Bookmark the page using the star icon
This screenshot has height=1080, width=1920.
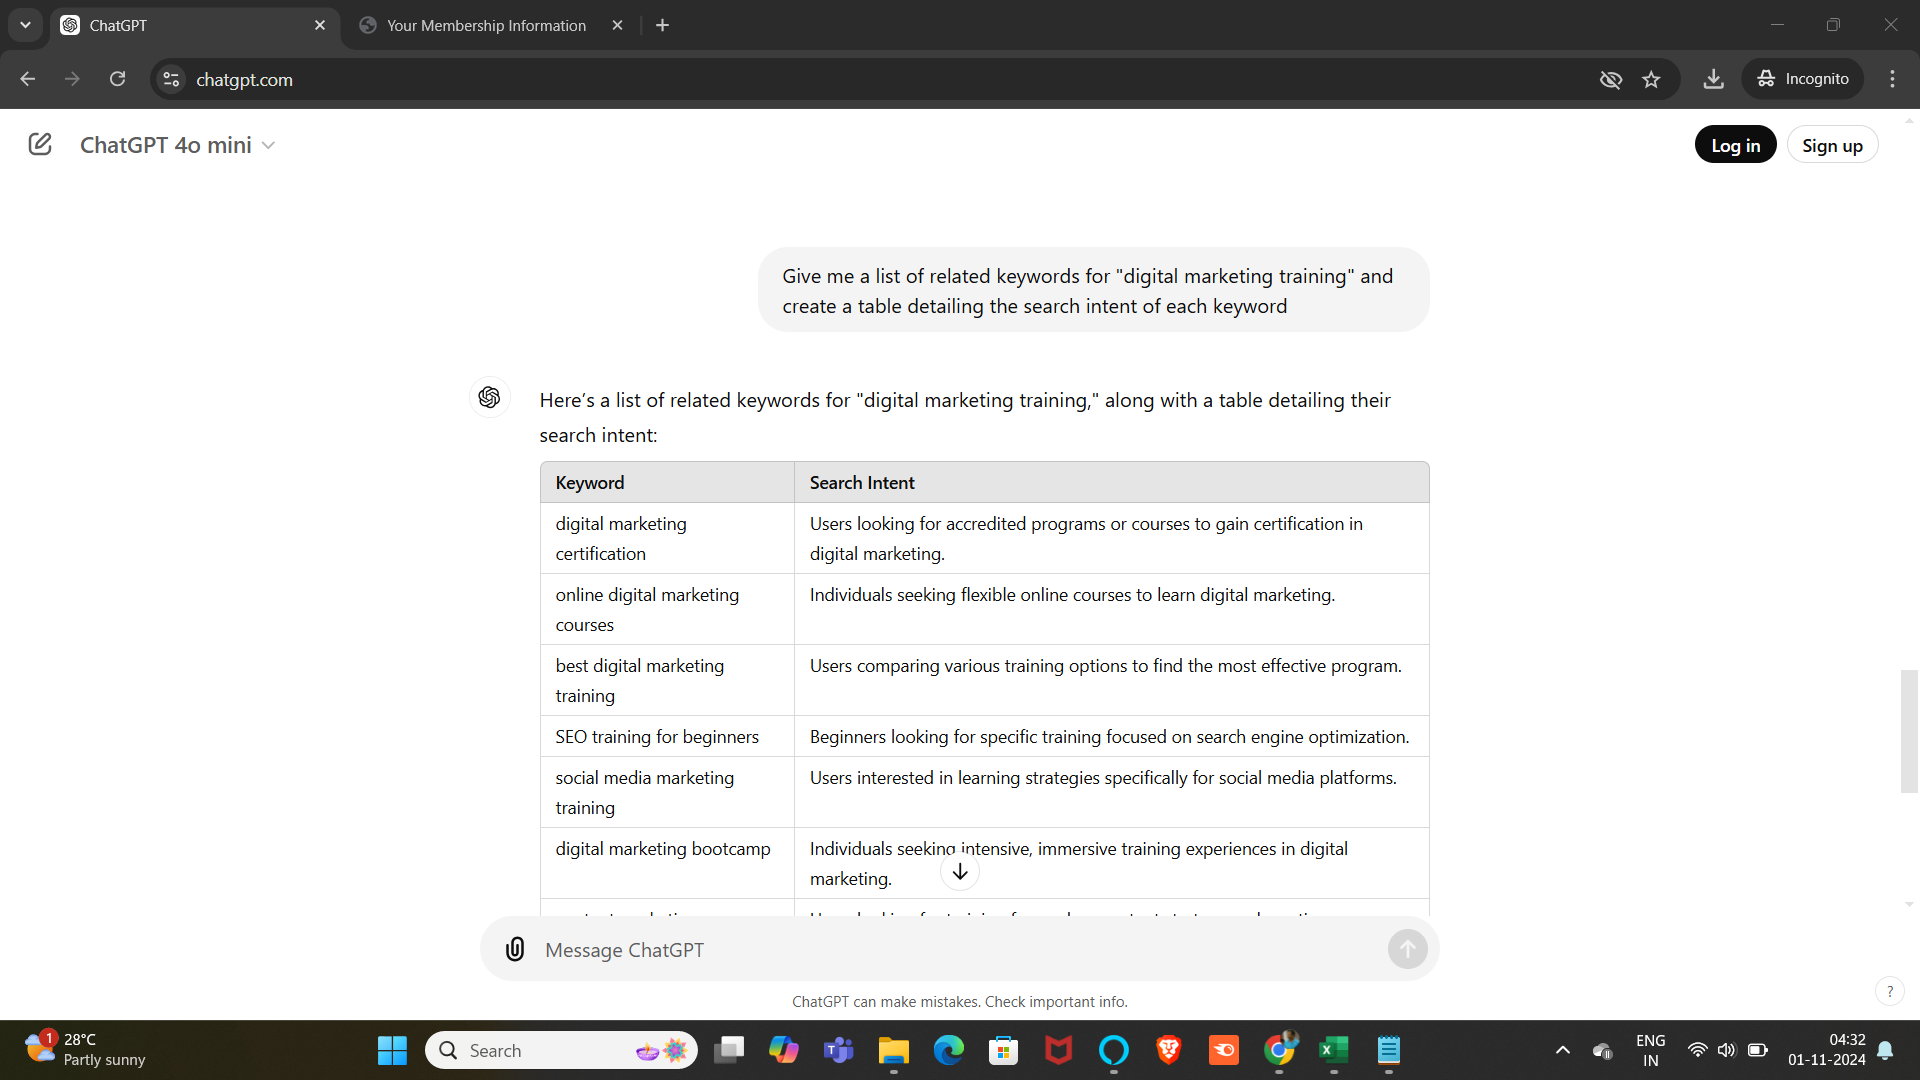point(1652,79)
